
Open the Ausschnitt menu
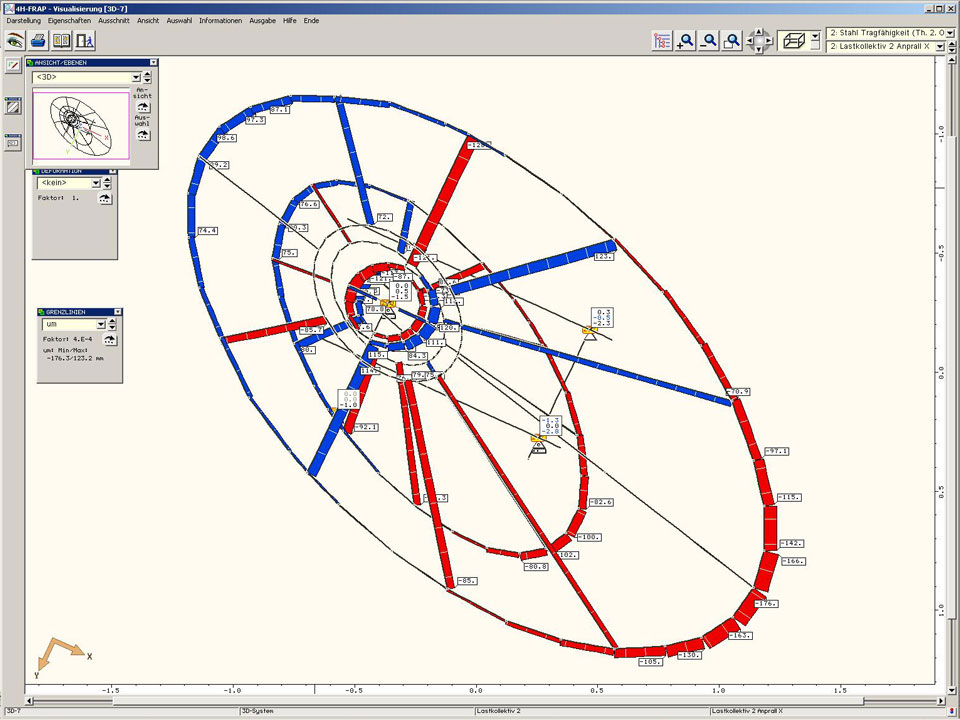pyautogui.click(x=114, y=20)
